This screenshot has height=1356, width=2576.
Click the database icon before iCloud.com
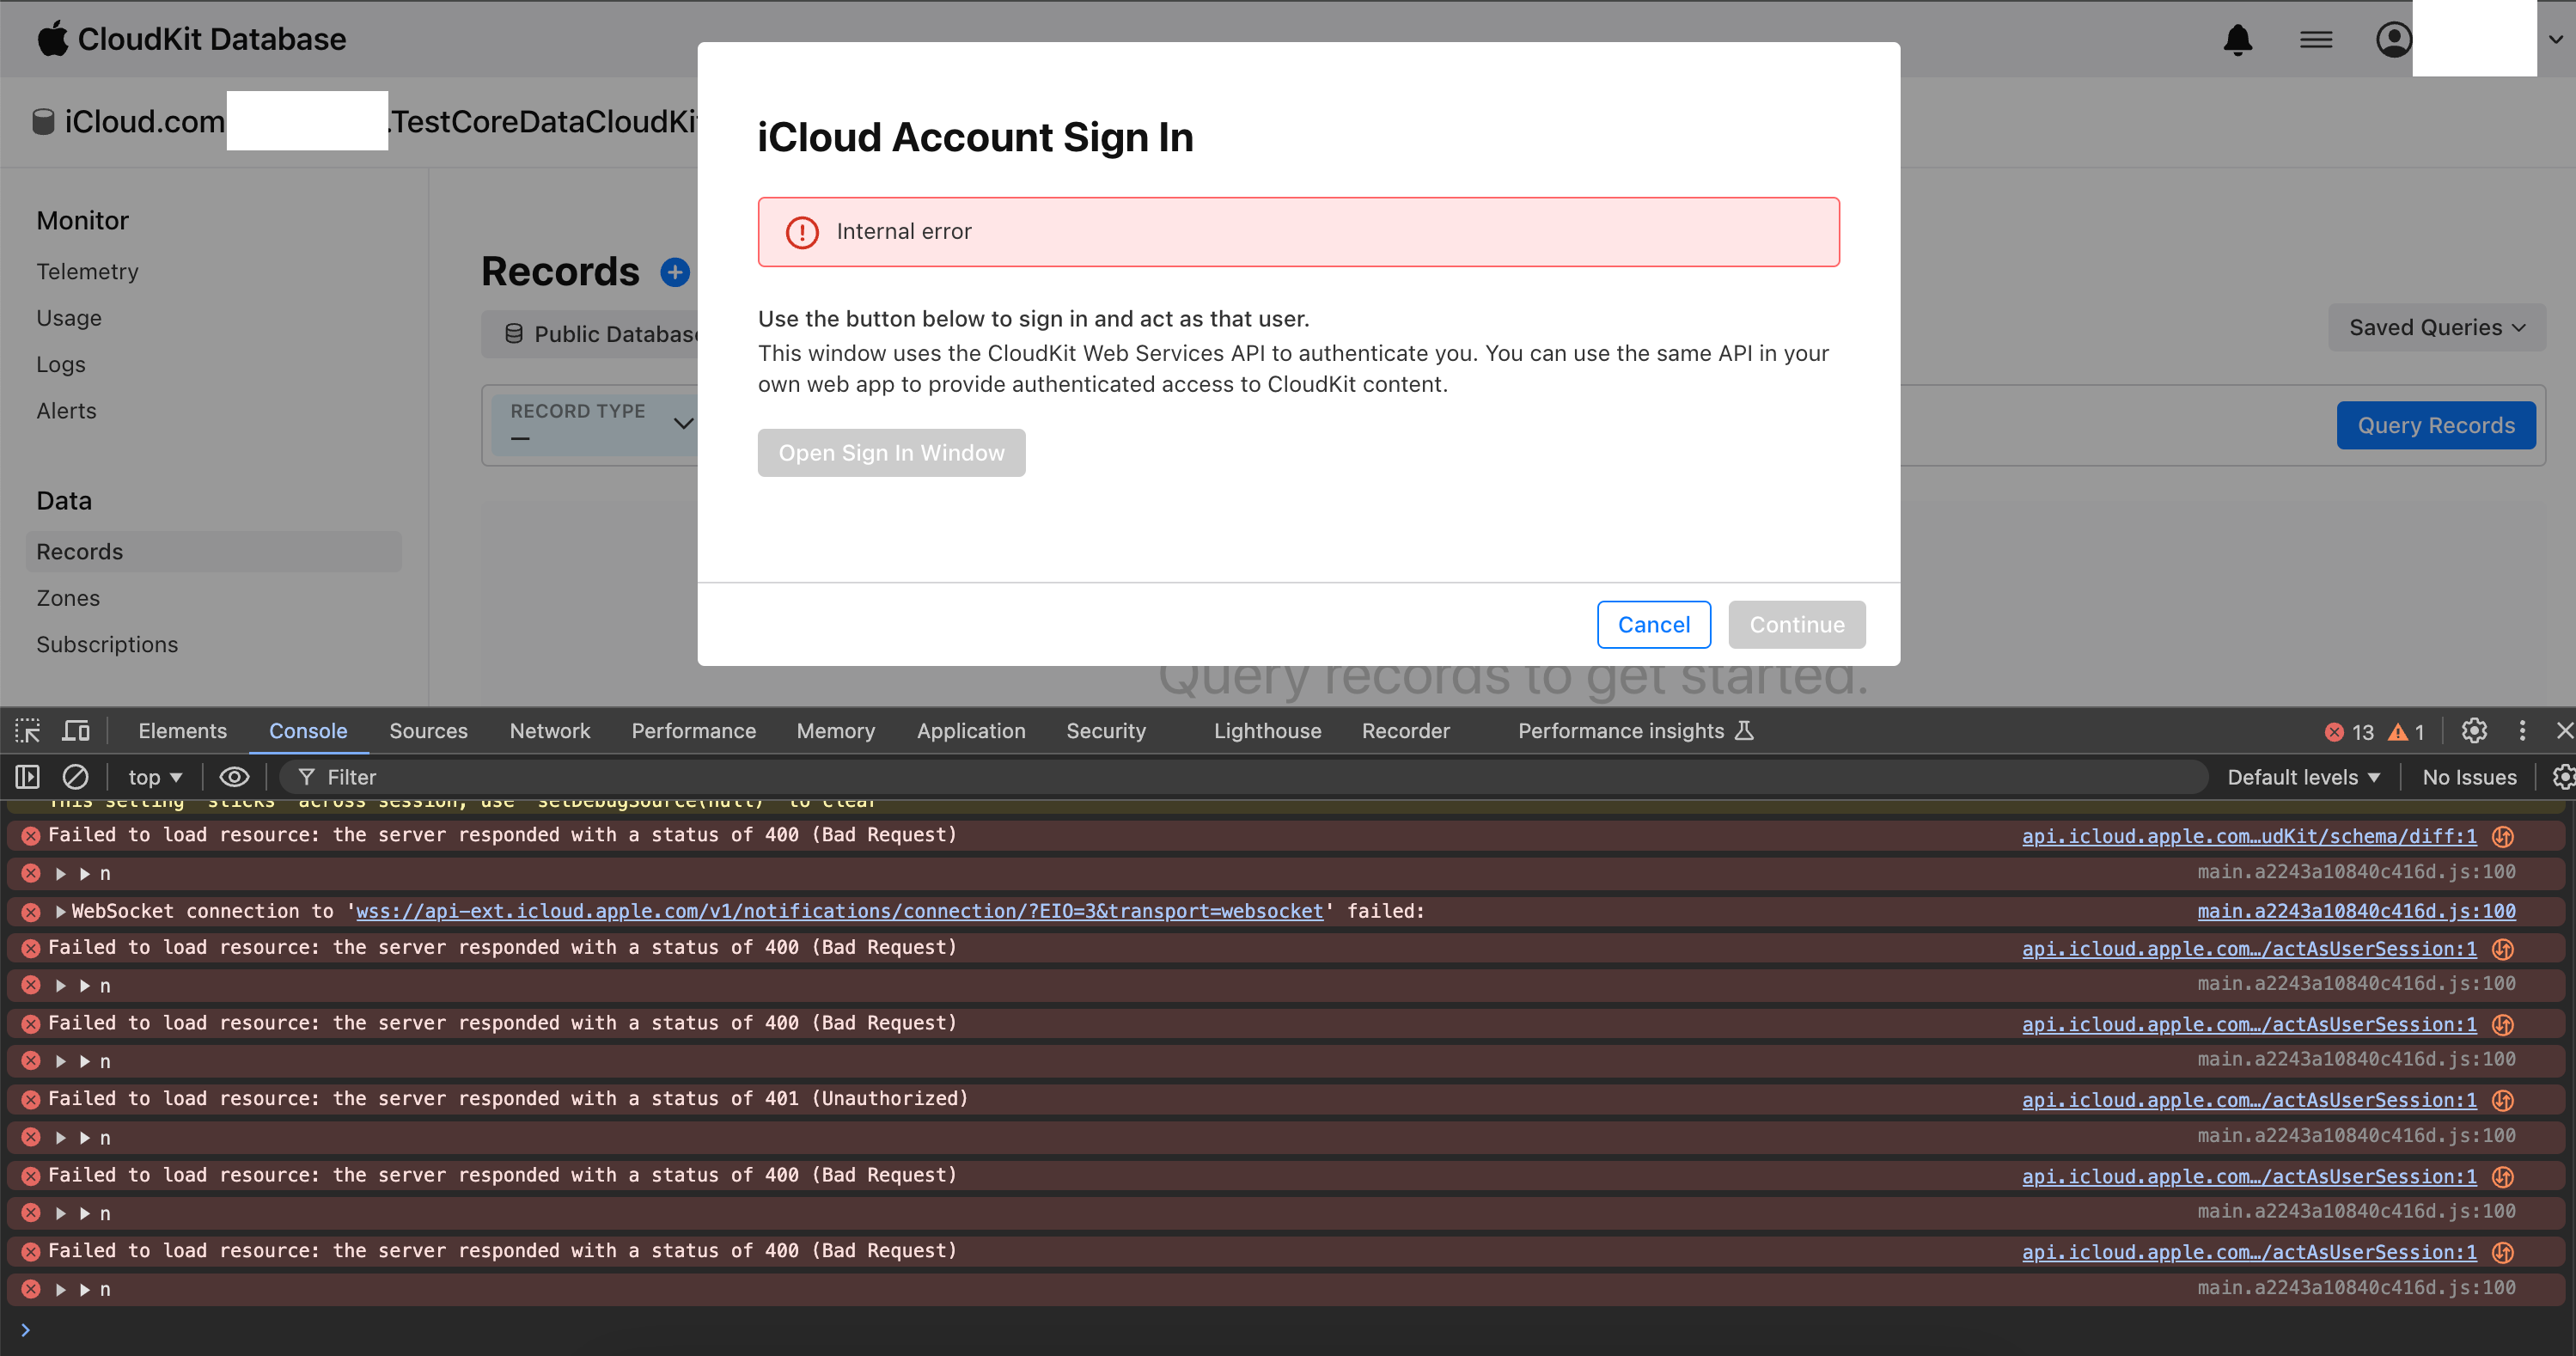pos(43,122)
